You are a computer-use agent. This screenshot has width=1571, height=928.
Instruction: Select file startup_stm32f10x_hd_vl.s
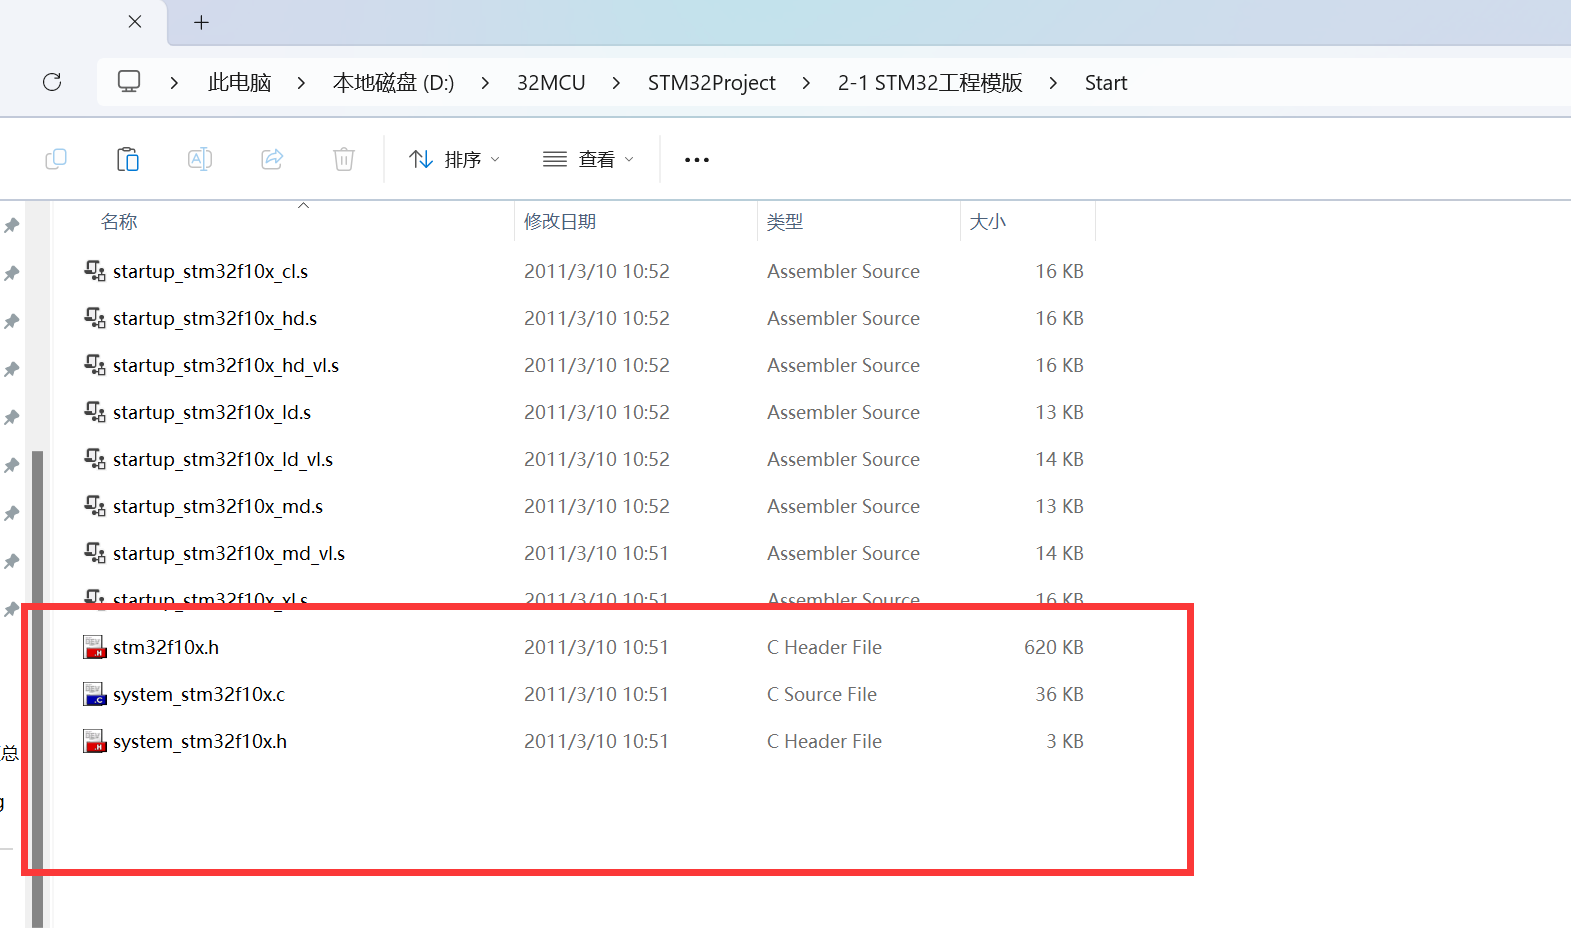(x=226, y=365)
